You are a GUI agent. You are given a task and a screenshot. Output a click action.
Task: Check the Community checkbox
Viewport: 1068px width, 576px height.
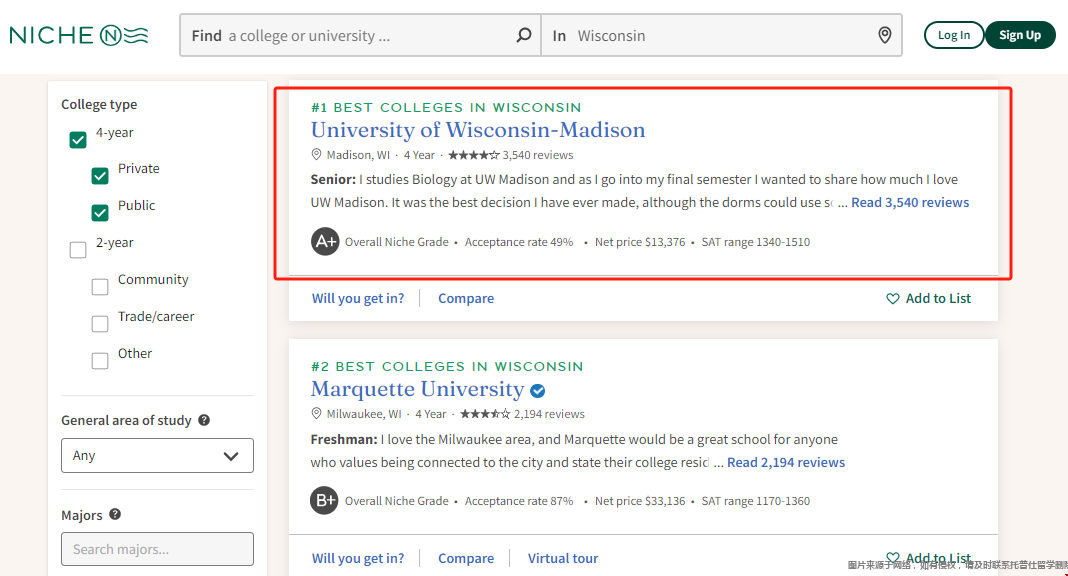click(x=100, y=287)
